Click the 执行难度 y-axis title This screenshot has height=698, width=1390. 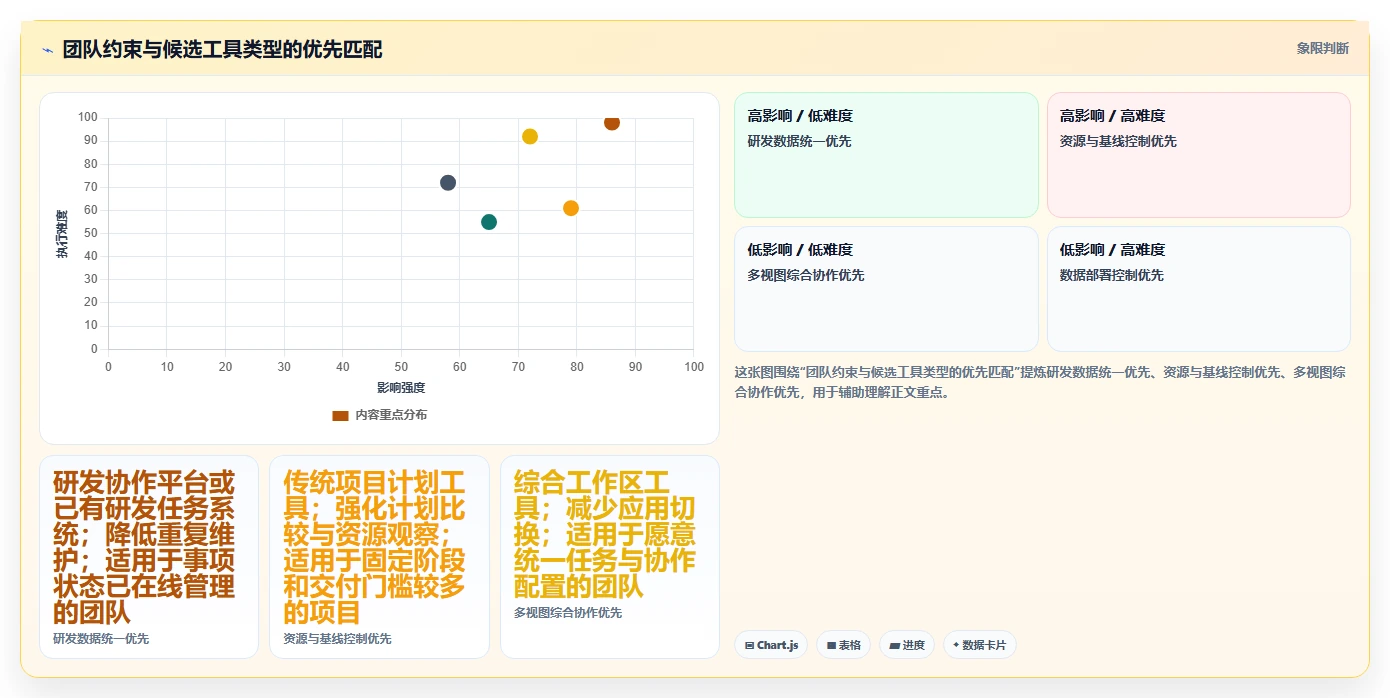click(x=62, y=234)
